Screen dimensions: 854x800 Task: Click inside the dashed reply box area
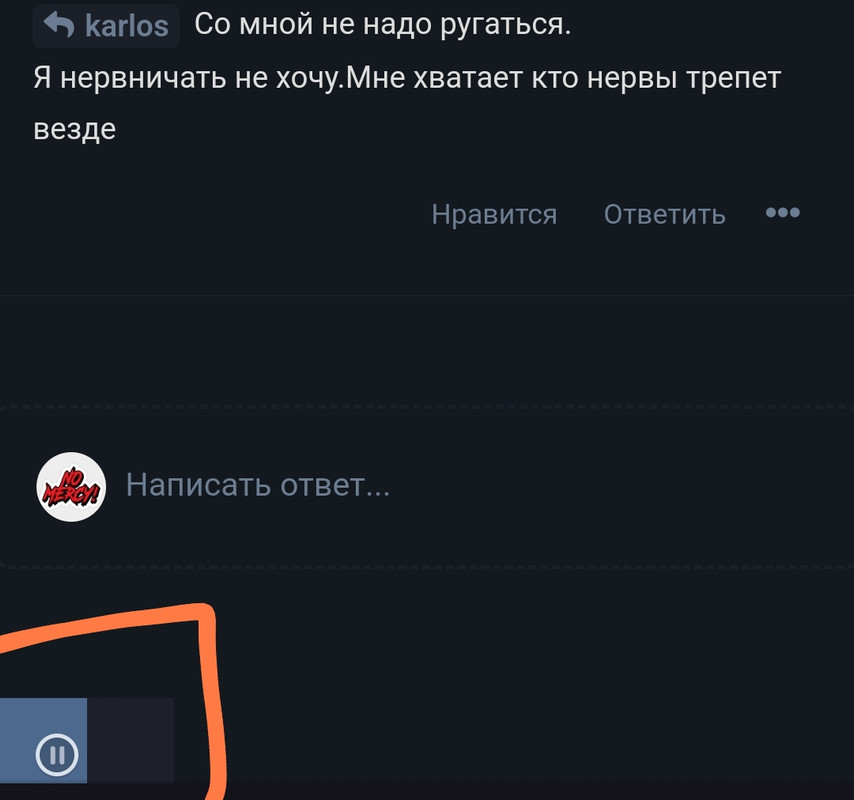[427, 486]
